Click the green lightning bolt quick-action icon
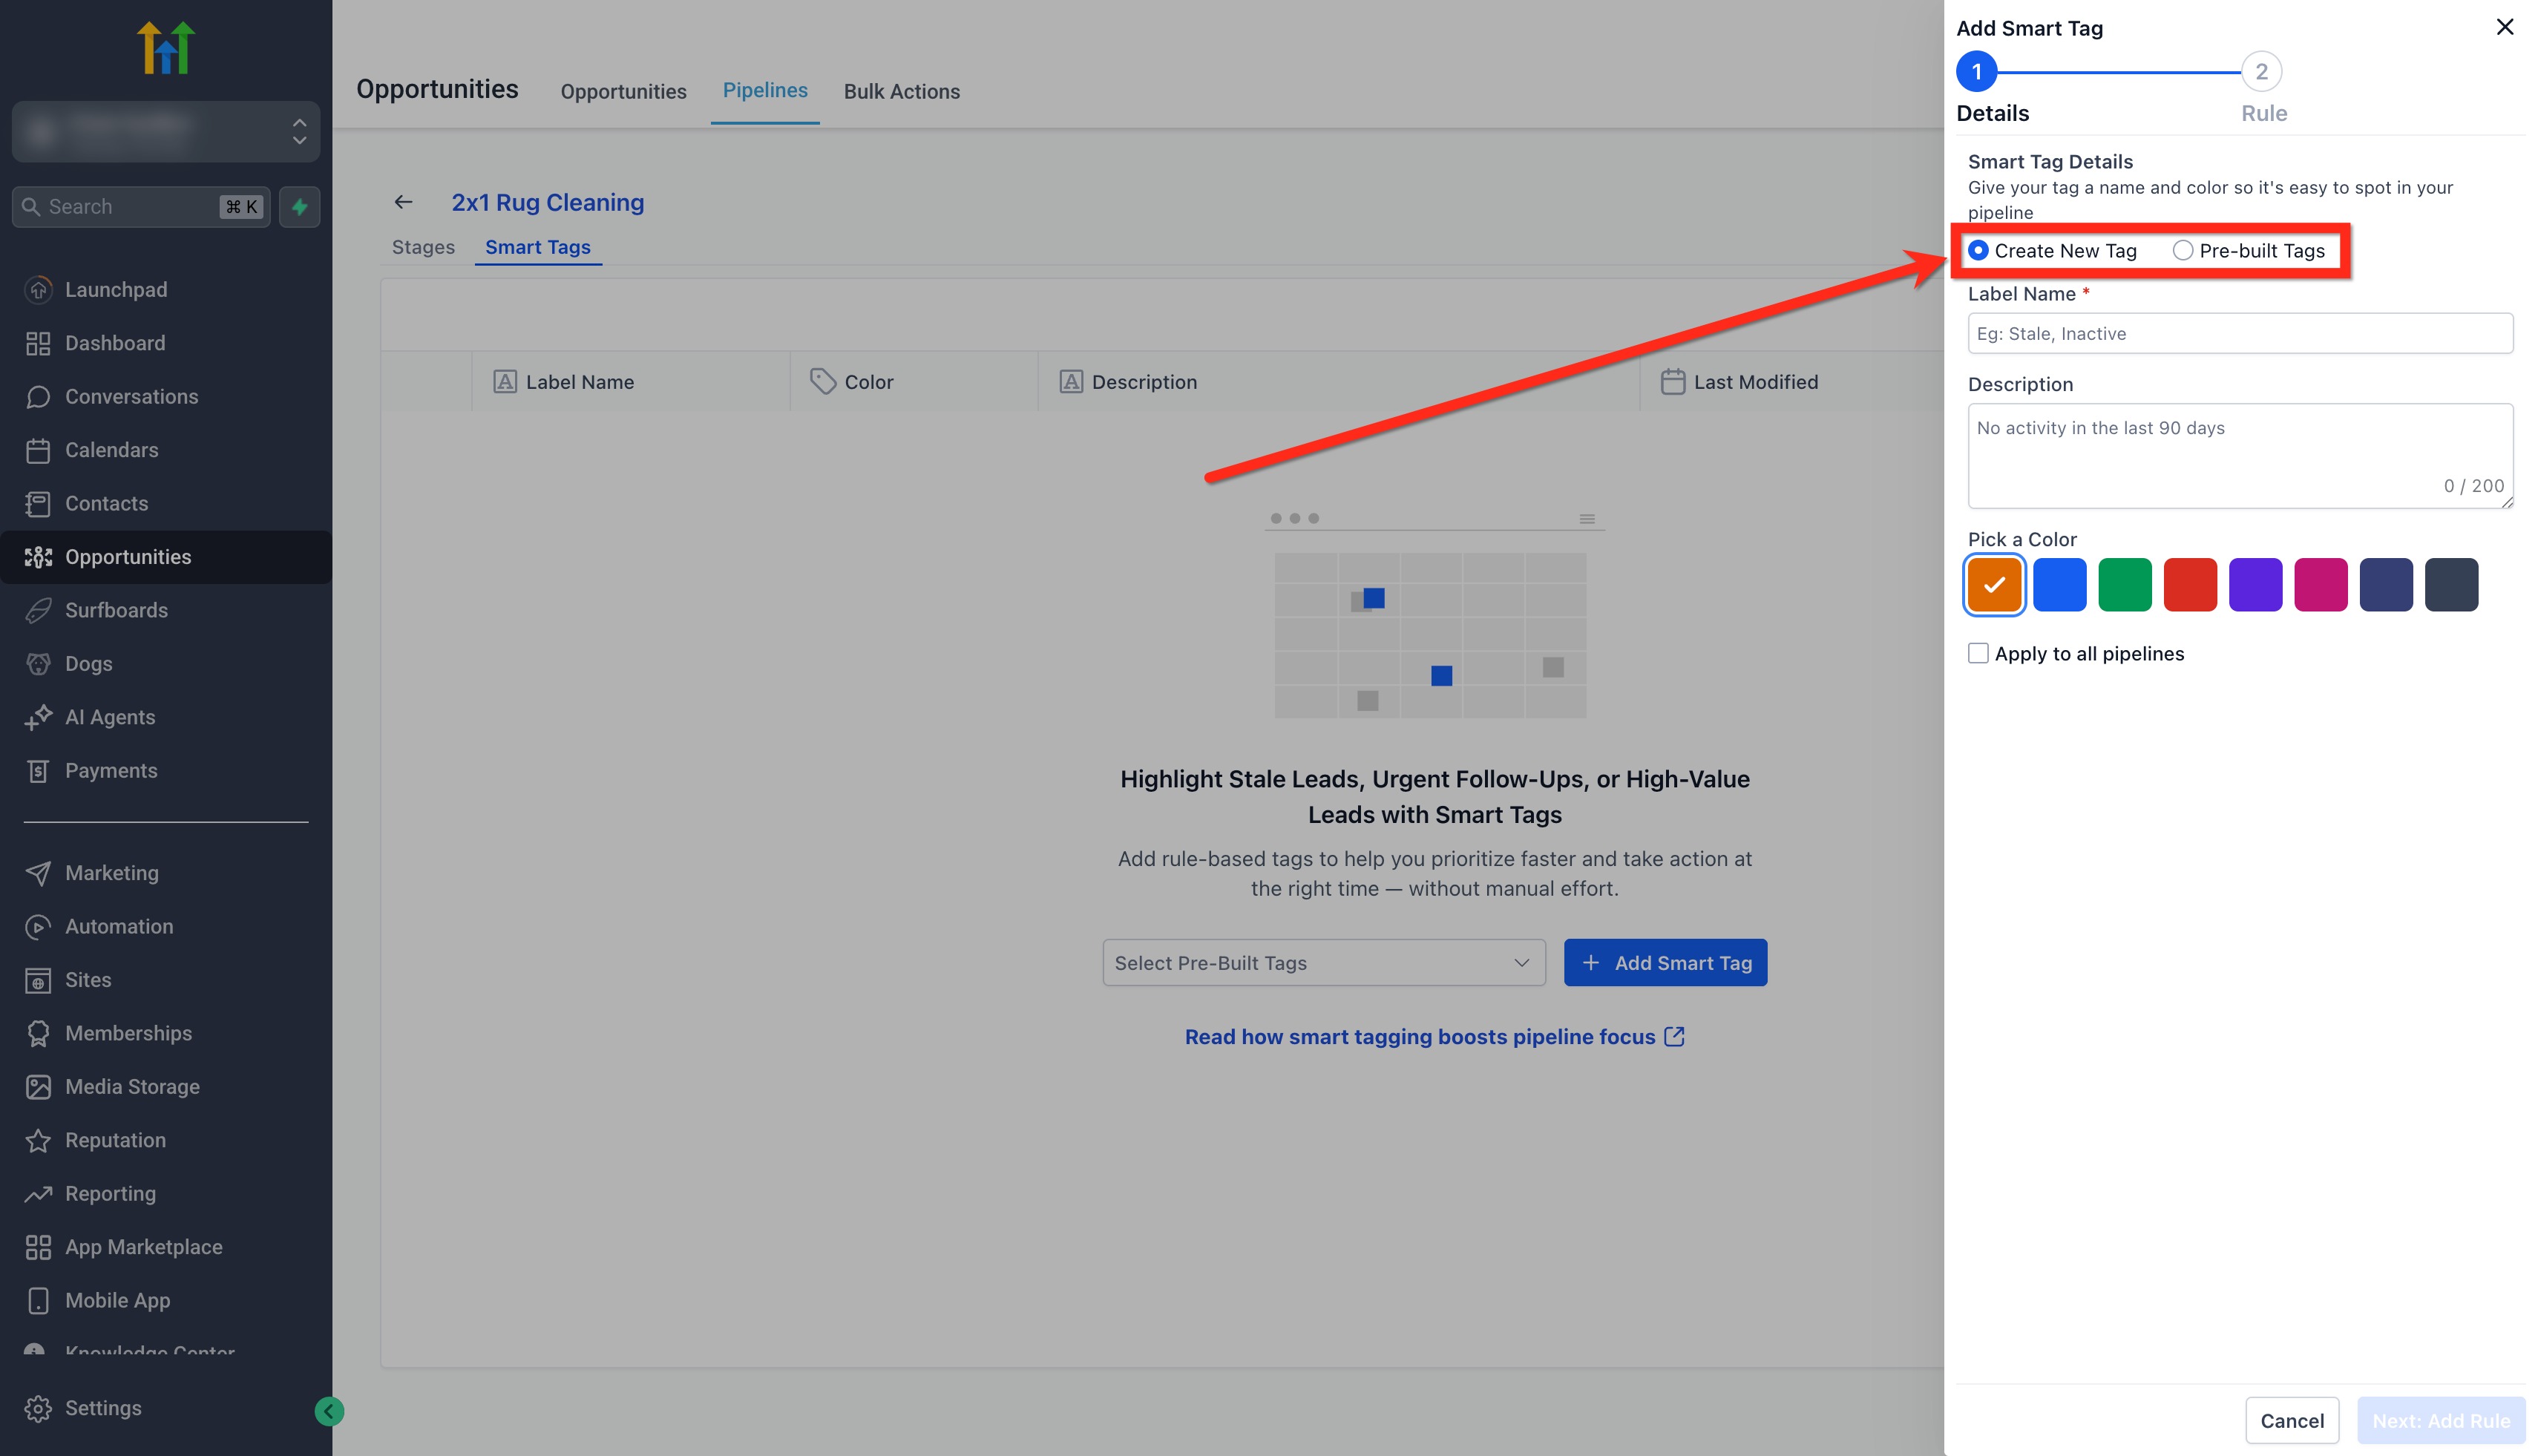Image resolution: width=2538 pixels, height=1456 pixels. [x=299, y=207]
